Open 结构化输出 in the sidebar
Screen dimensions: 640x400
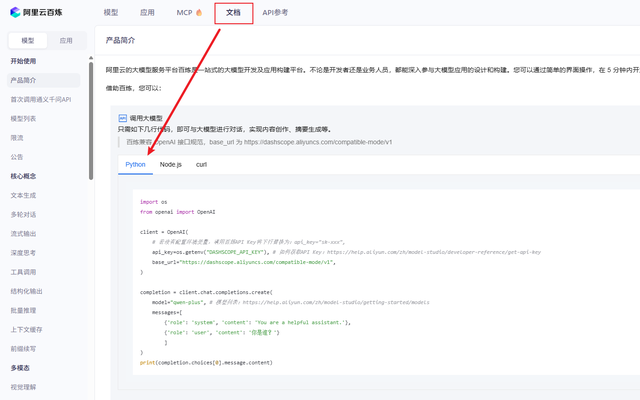pos(27,291)
